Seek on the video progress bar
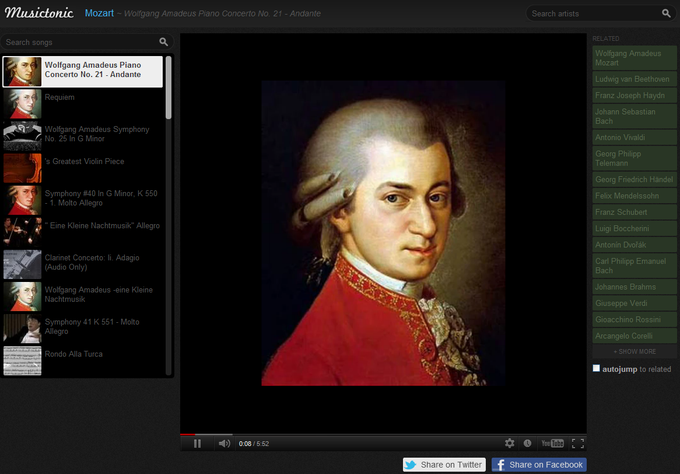Screen dimensions: 680x474 pos(383,434)
